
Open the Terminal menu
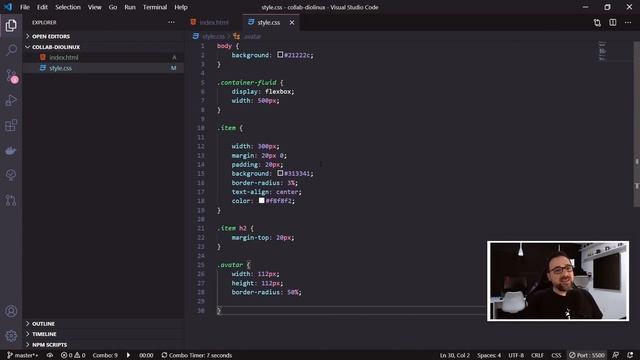[x=155, y=7]
